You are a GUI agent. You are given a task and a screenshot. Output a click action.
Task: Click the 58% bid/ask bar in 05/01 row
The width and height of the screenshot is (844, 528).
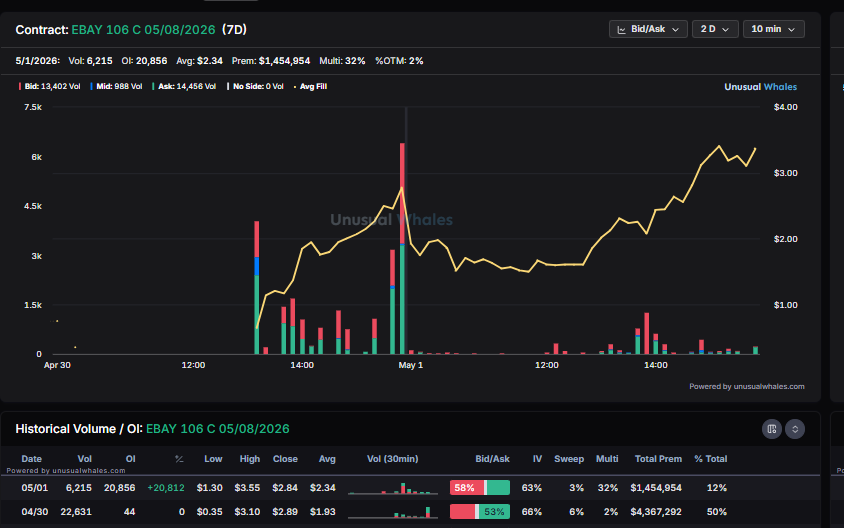480,488
